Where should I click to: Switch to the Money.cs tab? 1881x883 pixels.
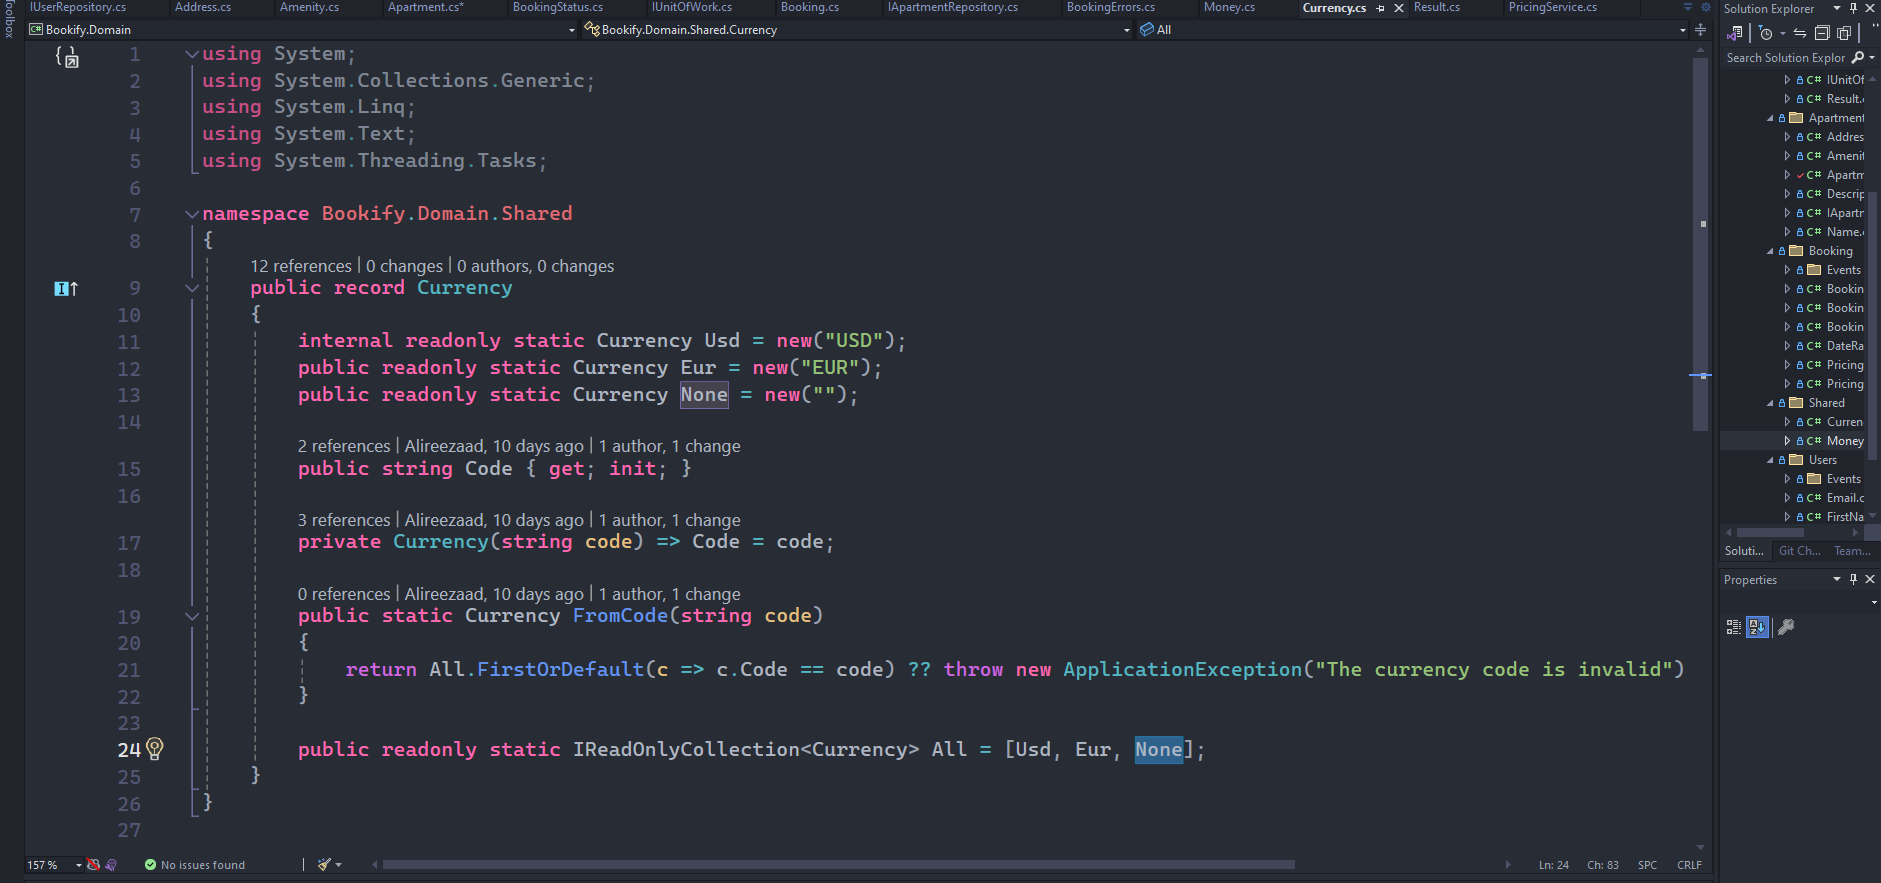(x=1229, y=7)
